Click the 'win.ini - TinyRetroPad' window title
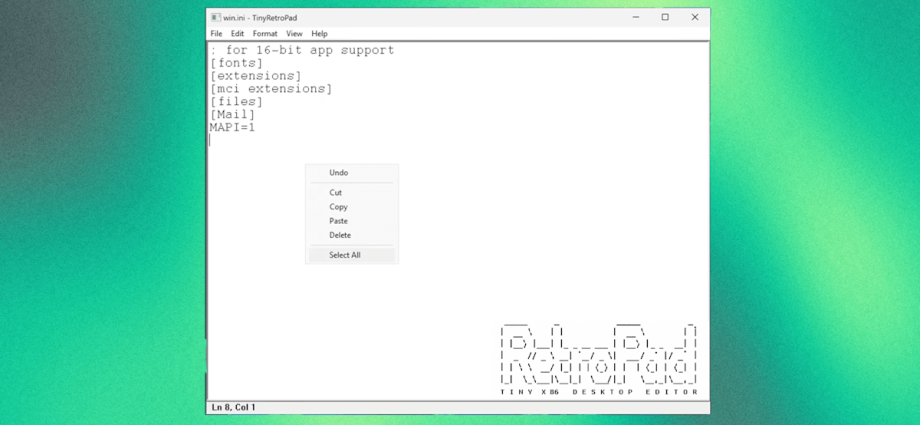Viewport: 920px width, 425px height. click(260, 18)
